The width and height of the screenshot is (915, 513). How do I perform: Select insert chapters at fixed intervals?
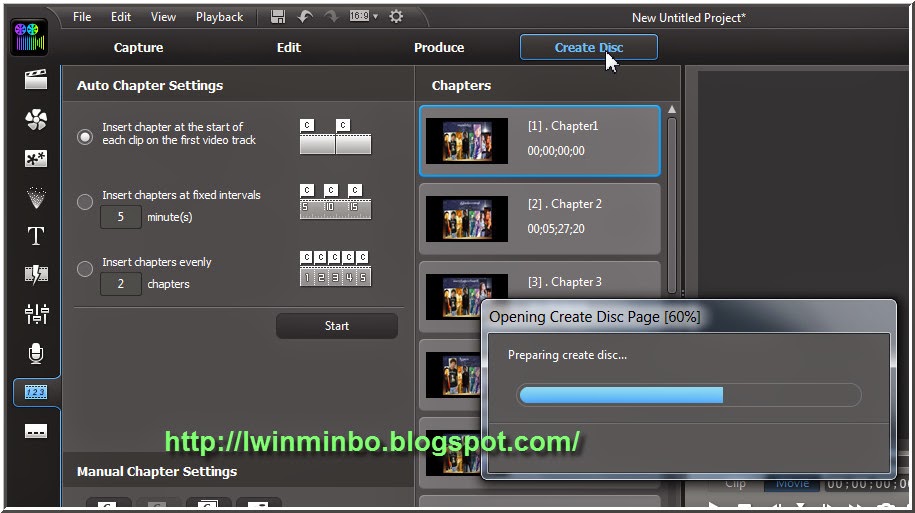85,202
